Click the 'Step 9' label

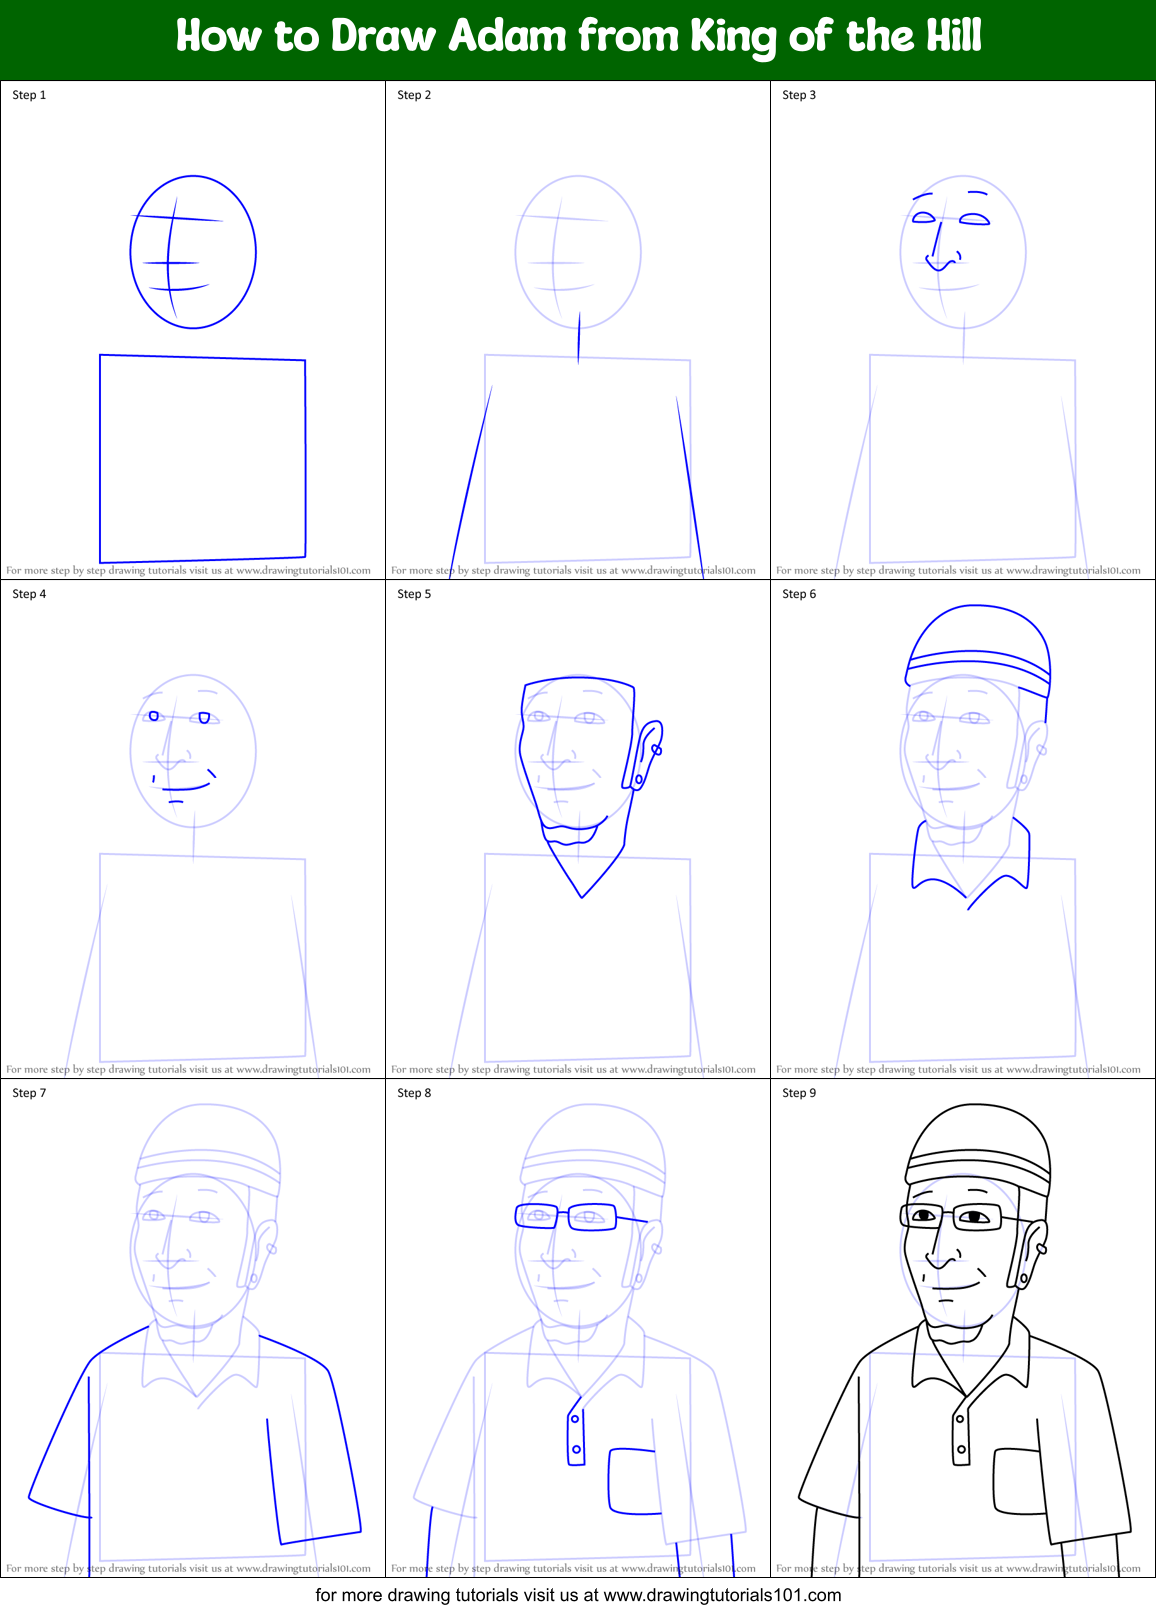(799, 1093)
